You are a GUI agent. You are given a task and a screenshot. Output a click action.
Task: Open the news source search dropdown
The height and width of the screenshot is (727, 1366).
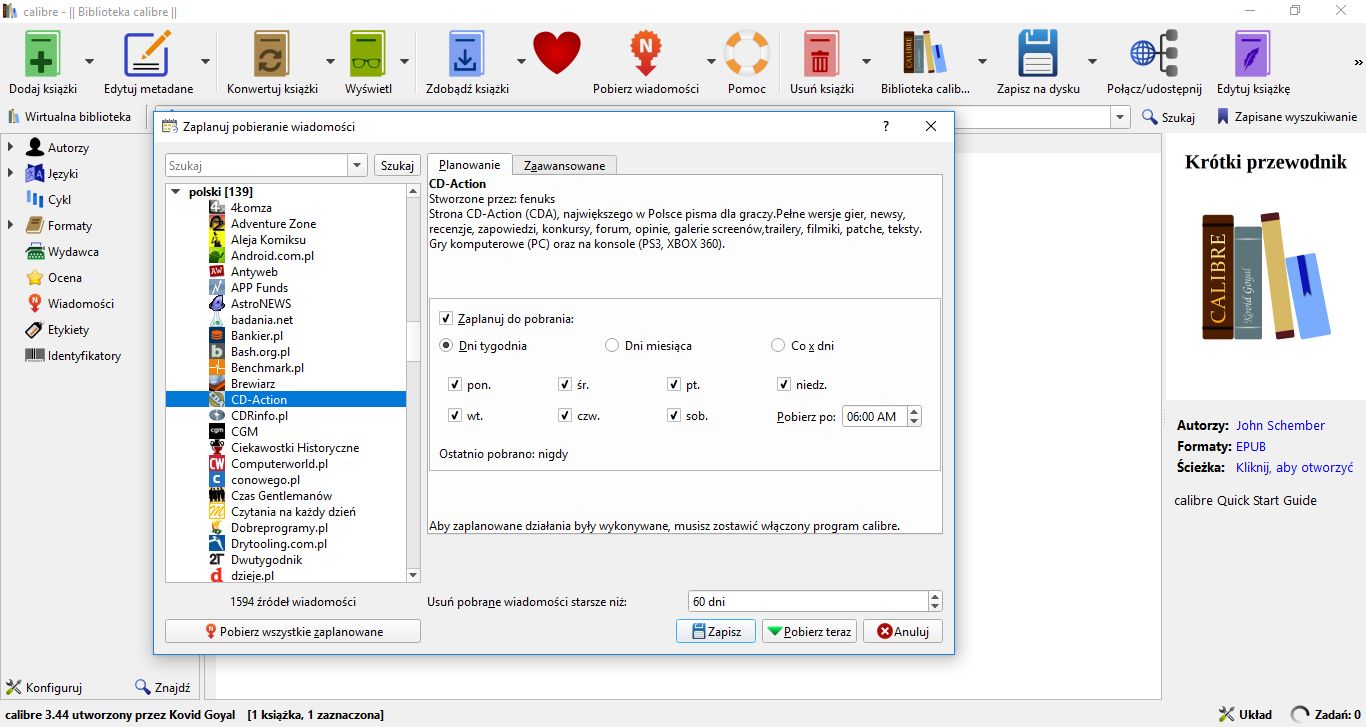pos(358,166)
